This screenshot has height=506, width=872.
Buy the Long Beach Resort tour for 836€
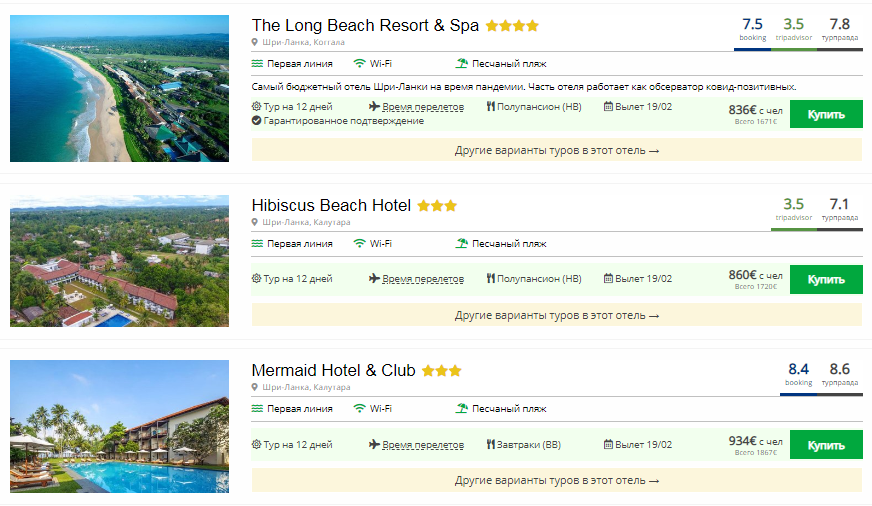click(825, 114)
